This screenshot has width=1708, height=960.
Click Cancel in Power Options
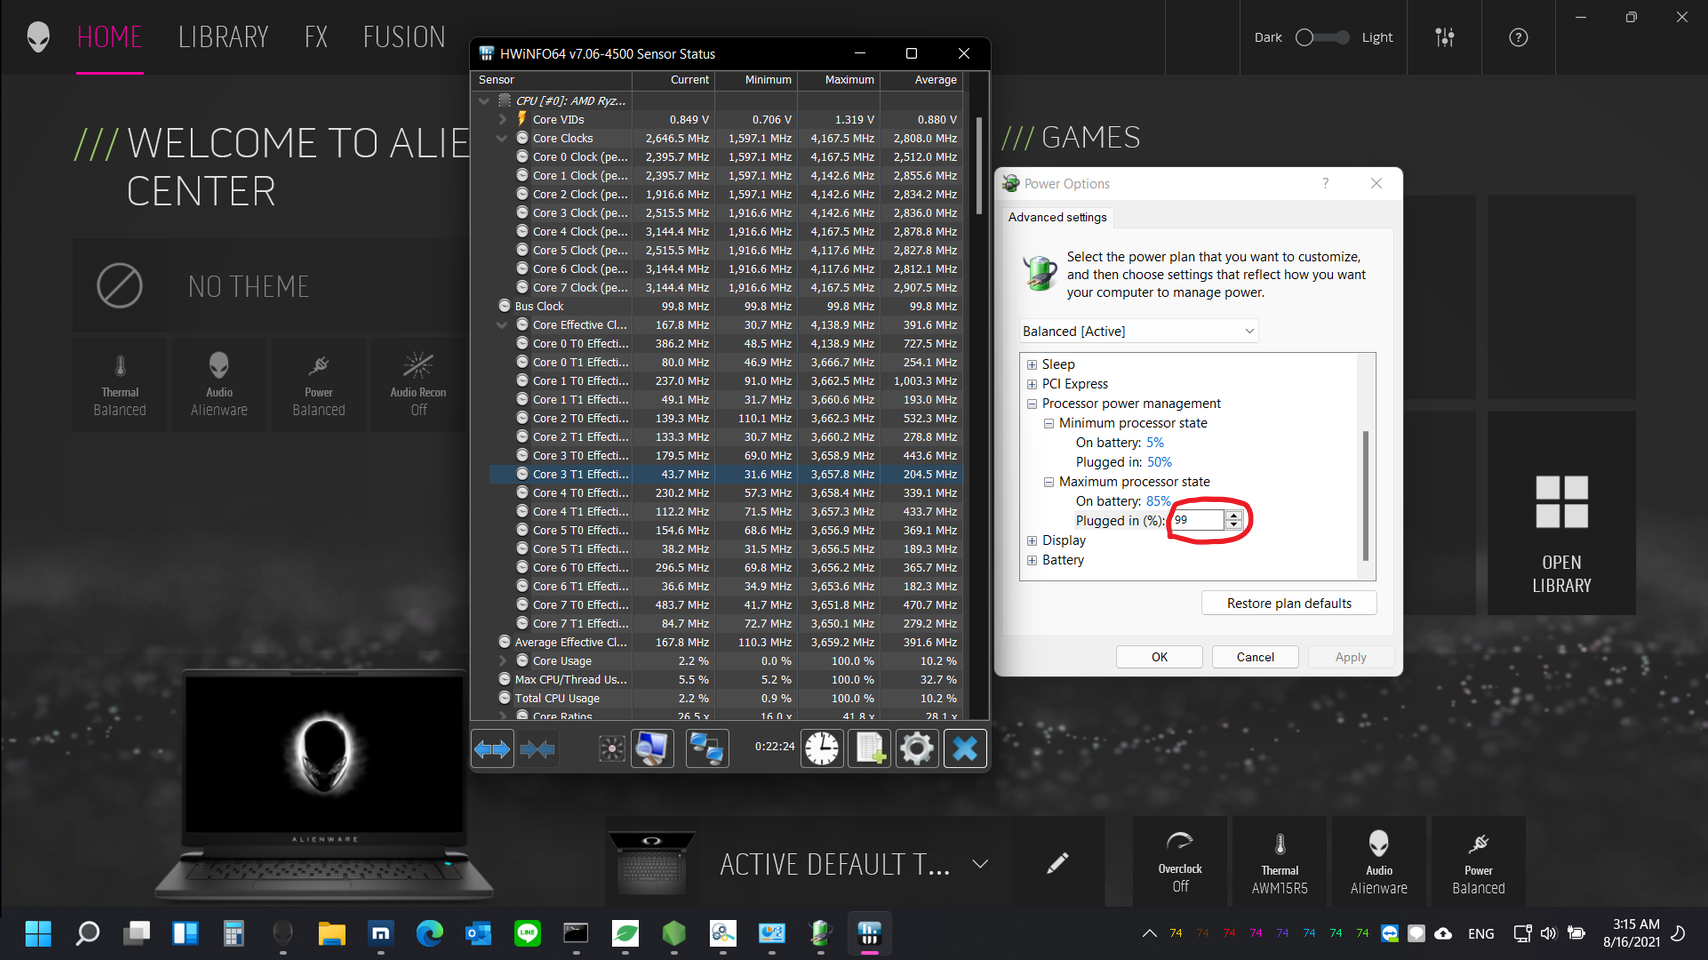click(x=1255, y=657)
